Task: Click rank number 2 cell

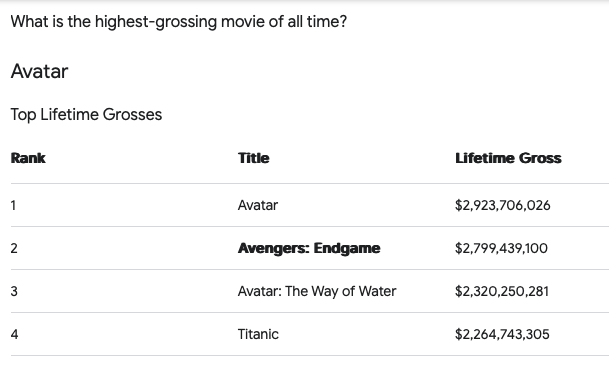Action: click(x=14, y=248)
